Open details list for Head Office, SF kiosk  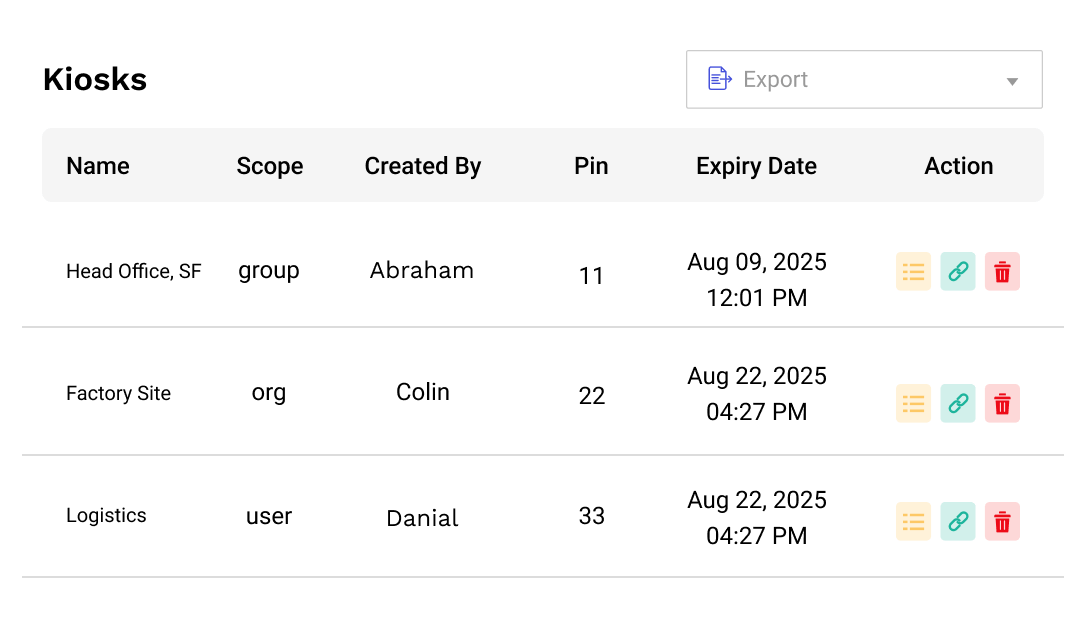913,272
